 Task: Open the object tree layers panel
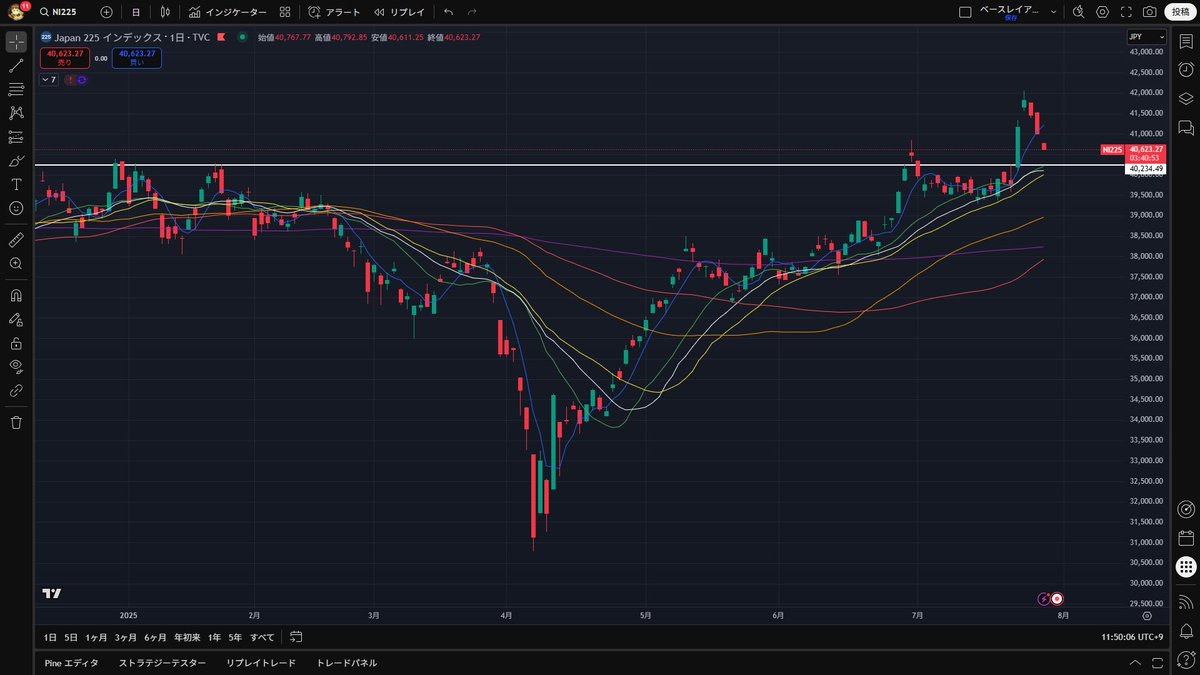pos(1186,98)
